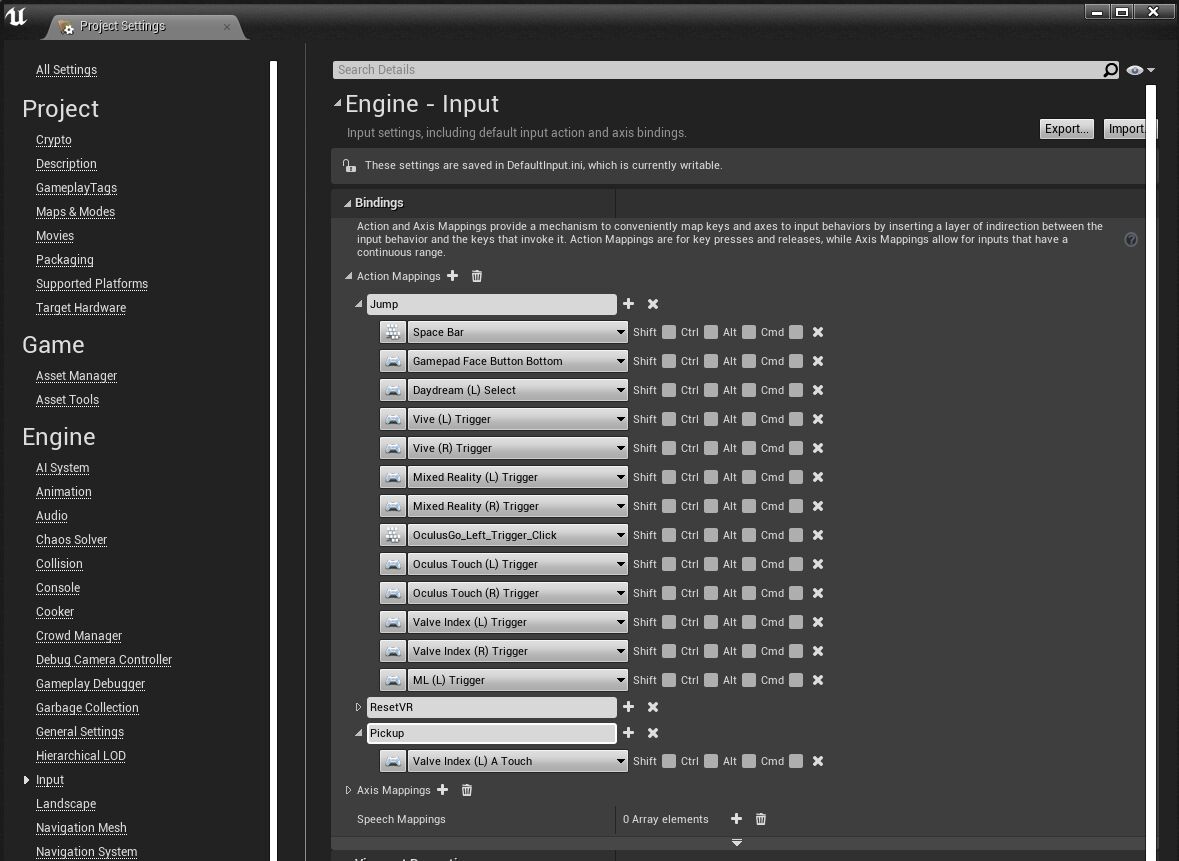
Task: Enable Ctrl for Gamepad Face Button Bottom
Action: 711,361
